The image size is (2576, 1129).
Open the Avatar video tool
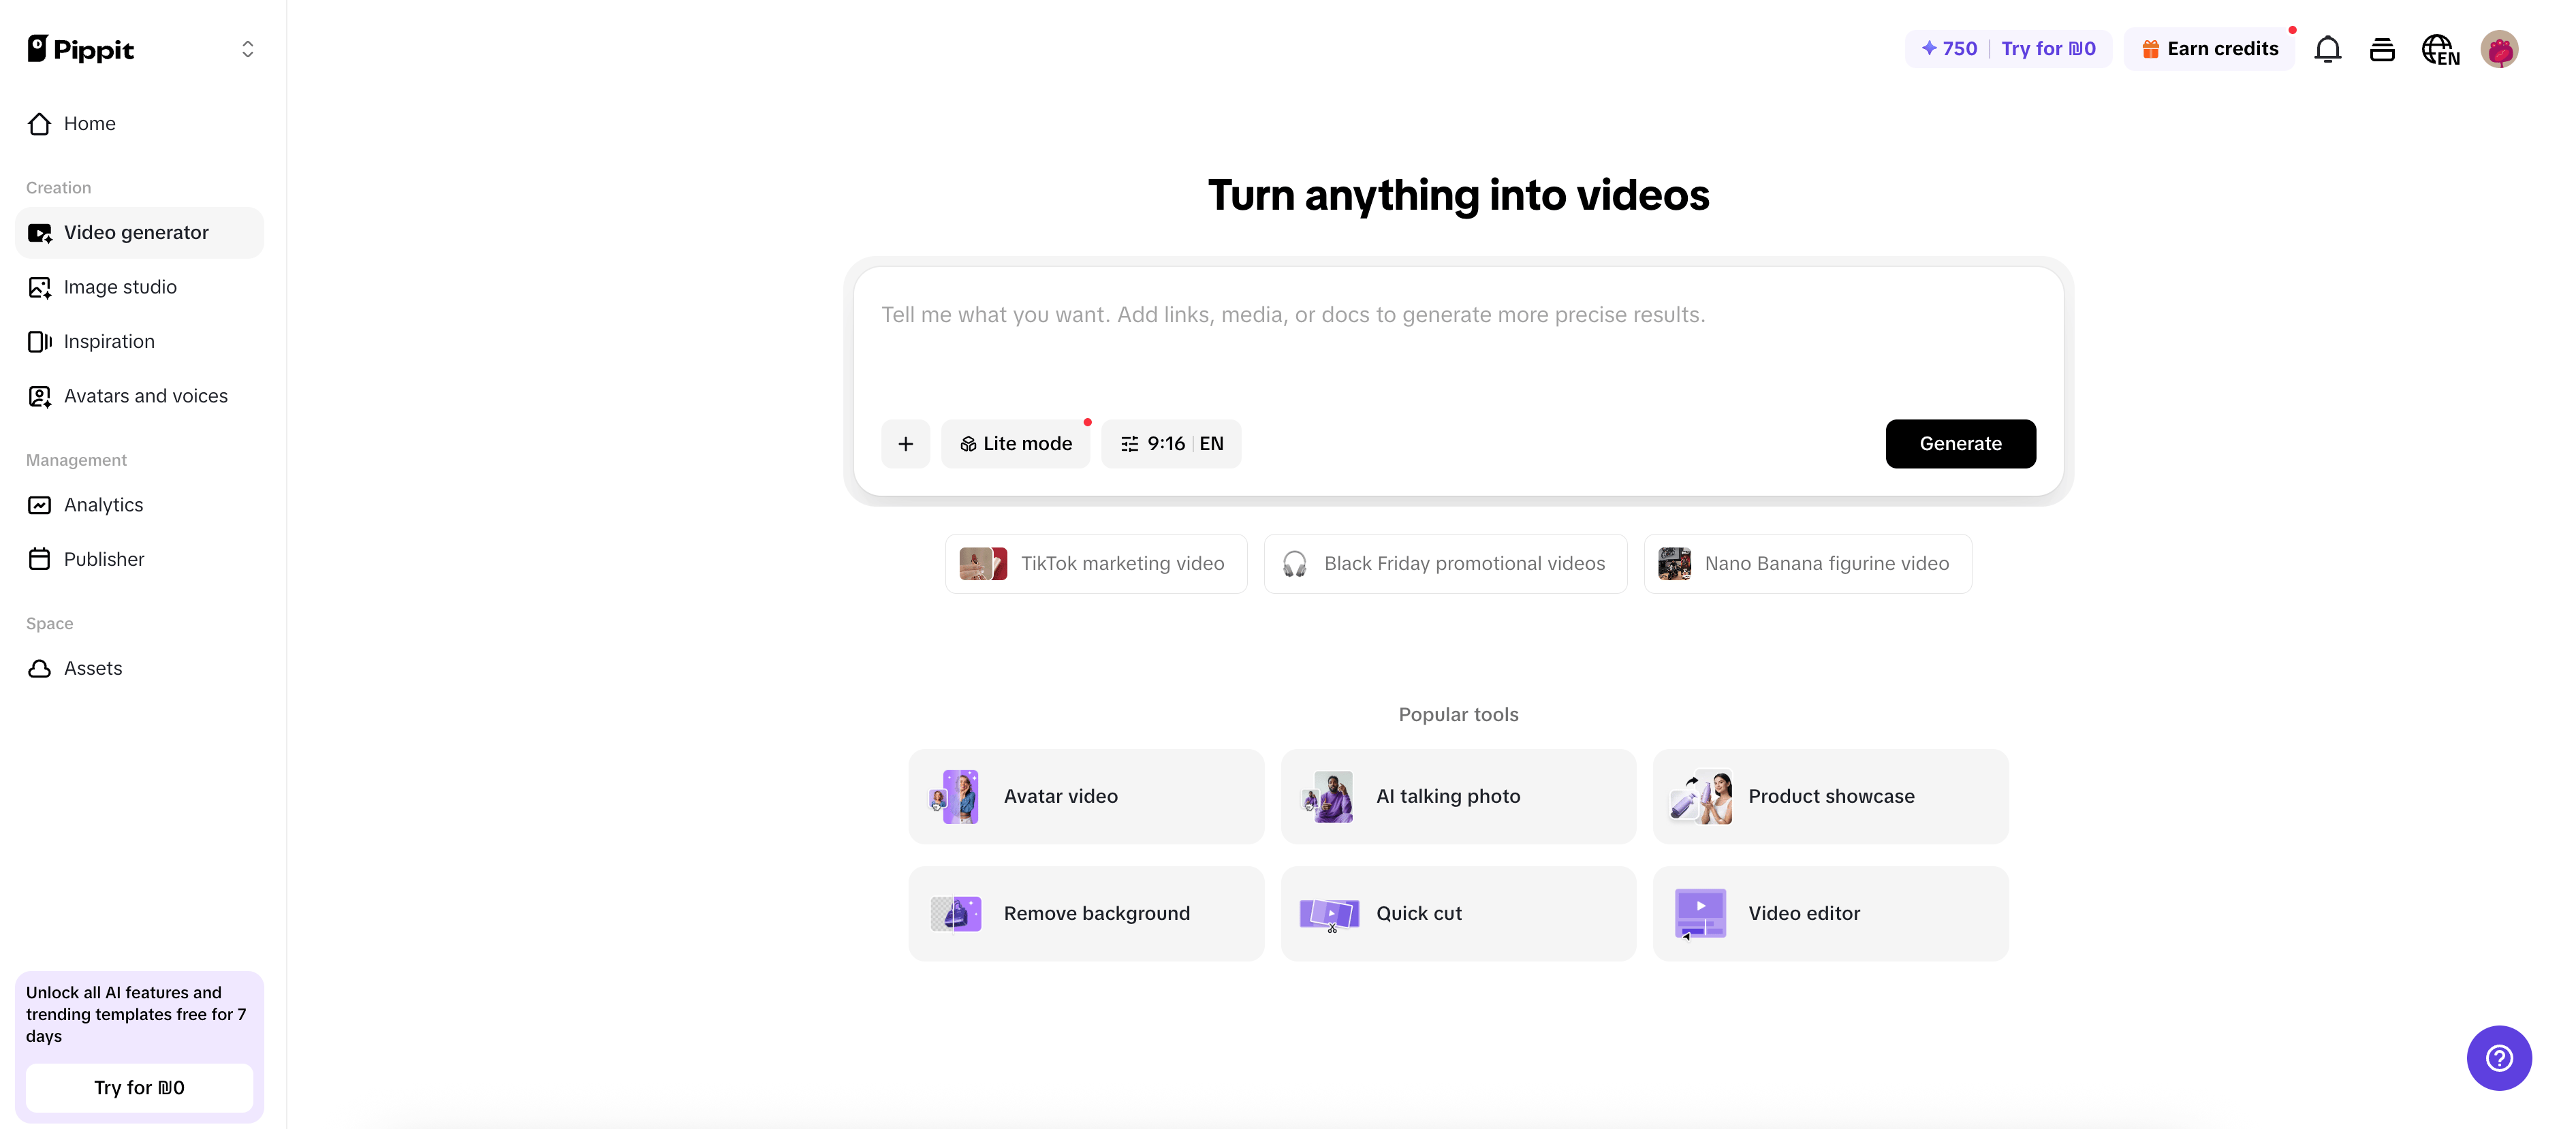point(1085,796)
